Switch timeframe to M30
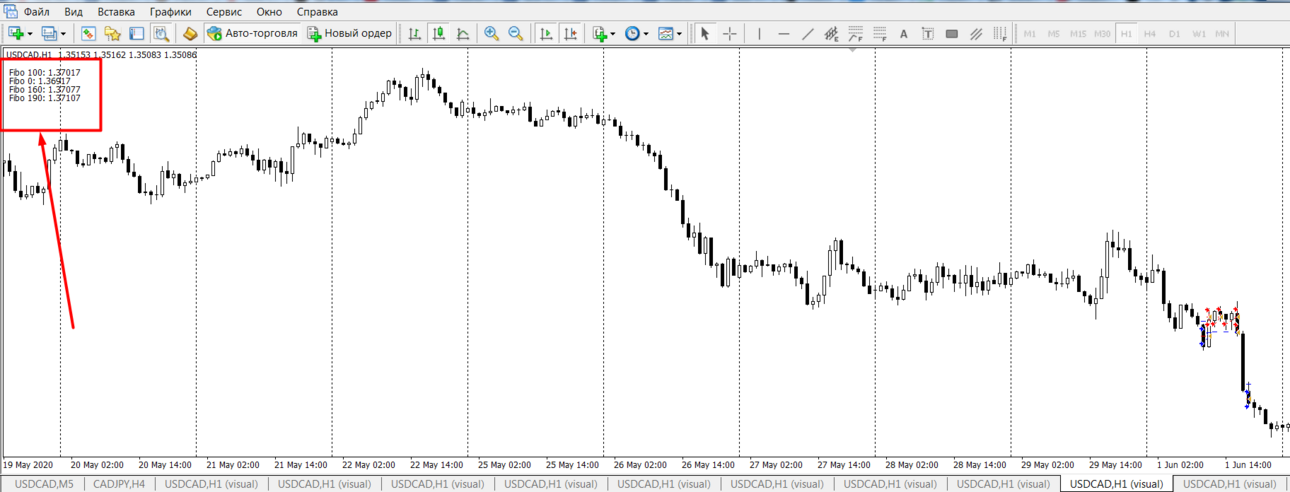 1102,34
